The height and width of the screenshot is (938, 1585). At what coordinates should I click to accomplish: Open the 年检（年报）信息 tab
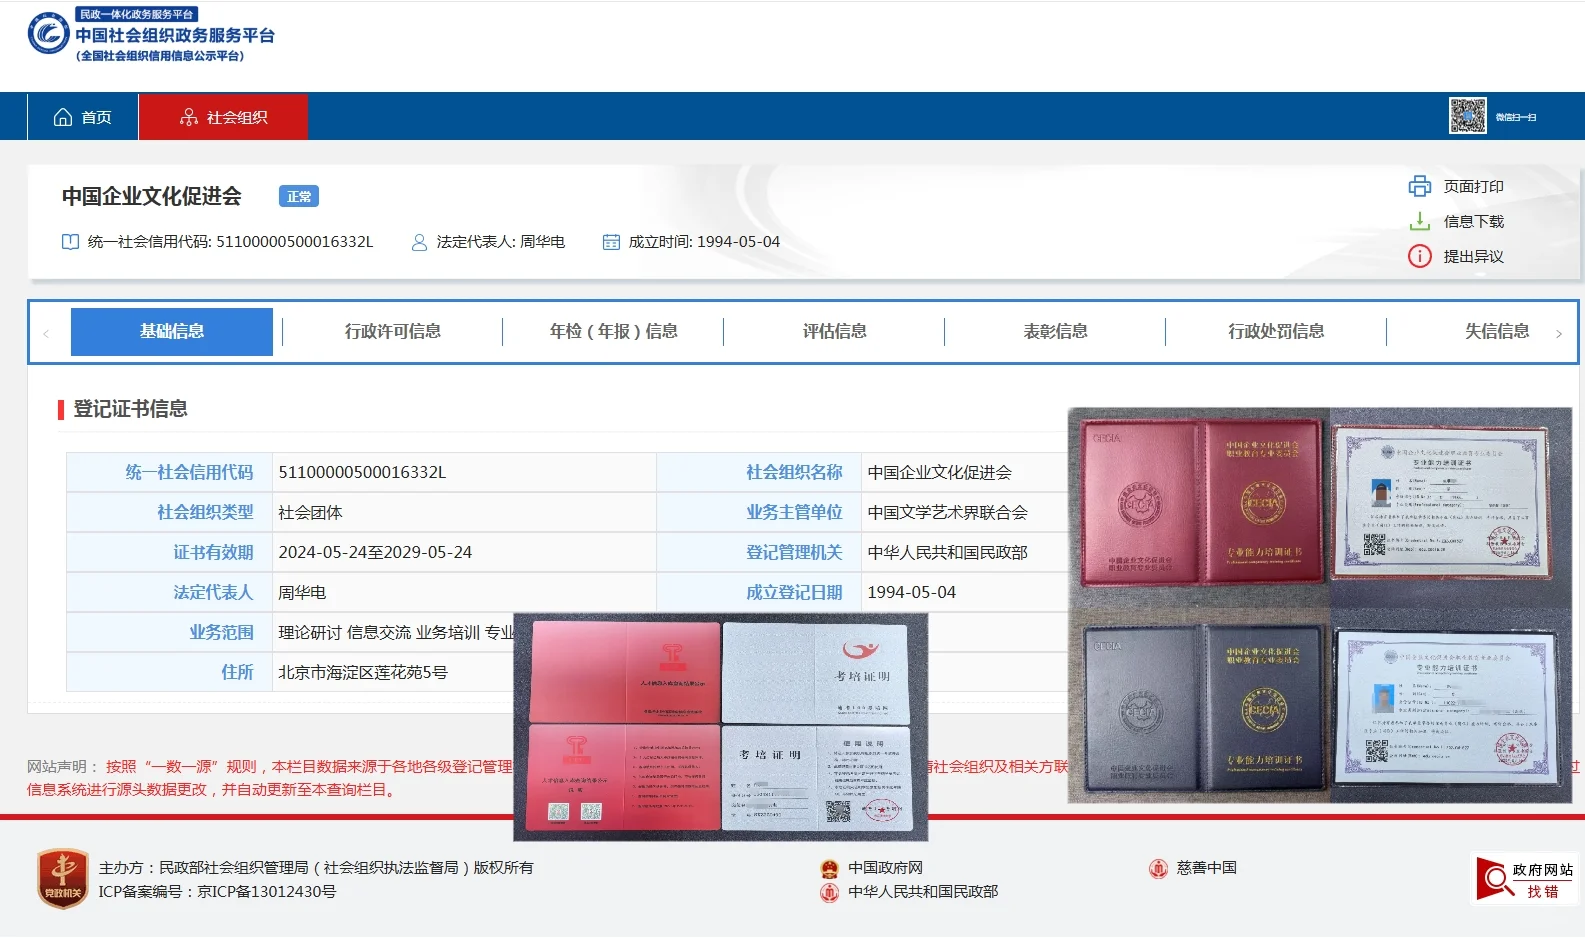613,331
